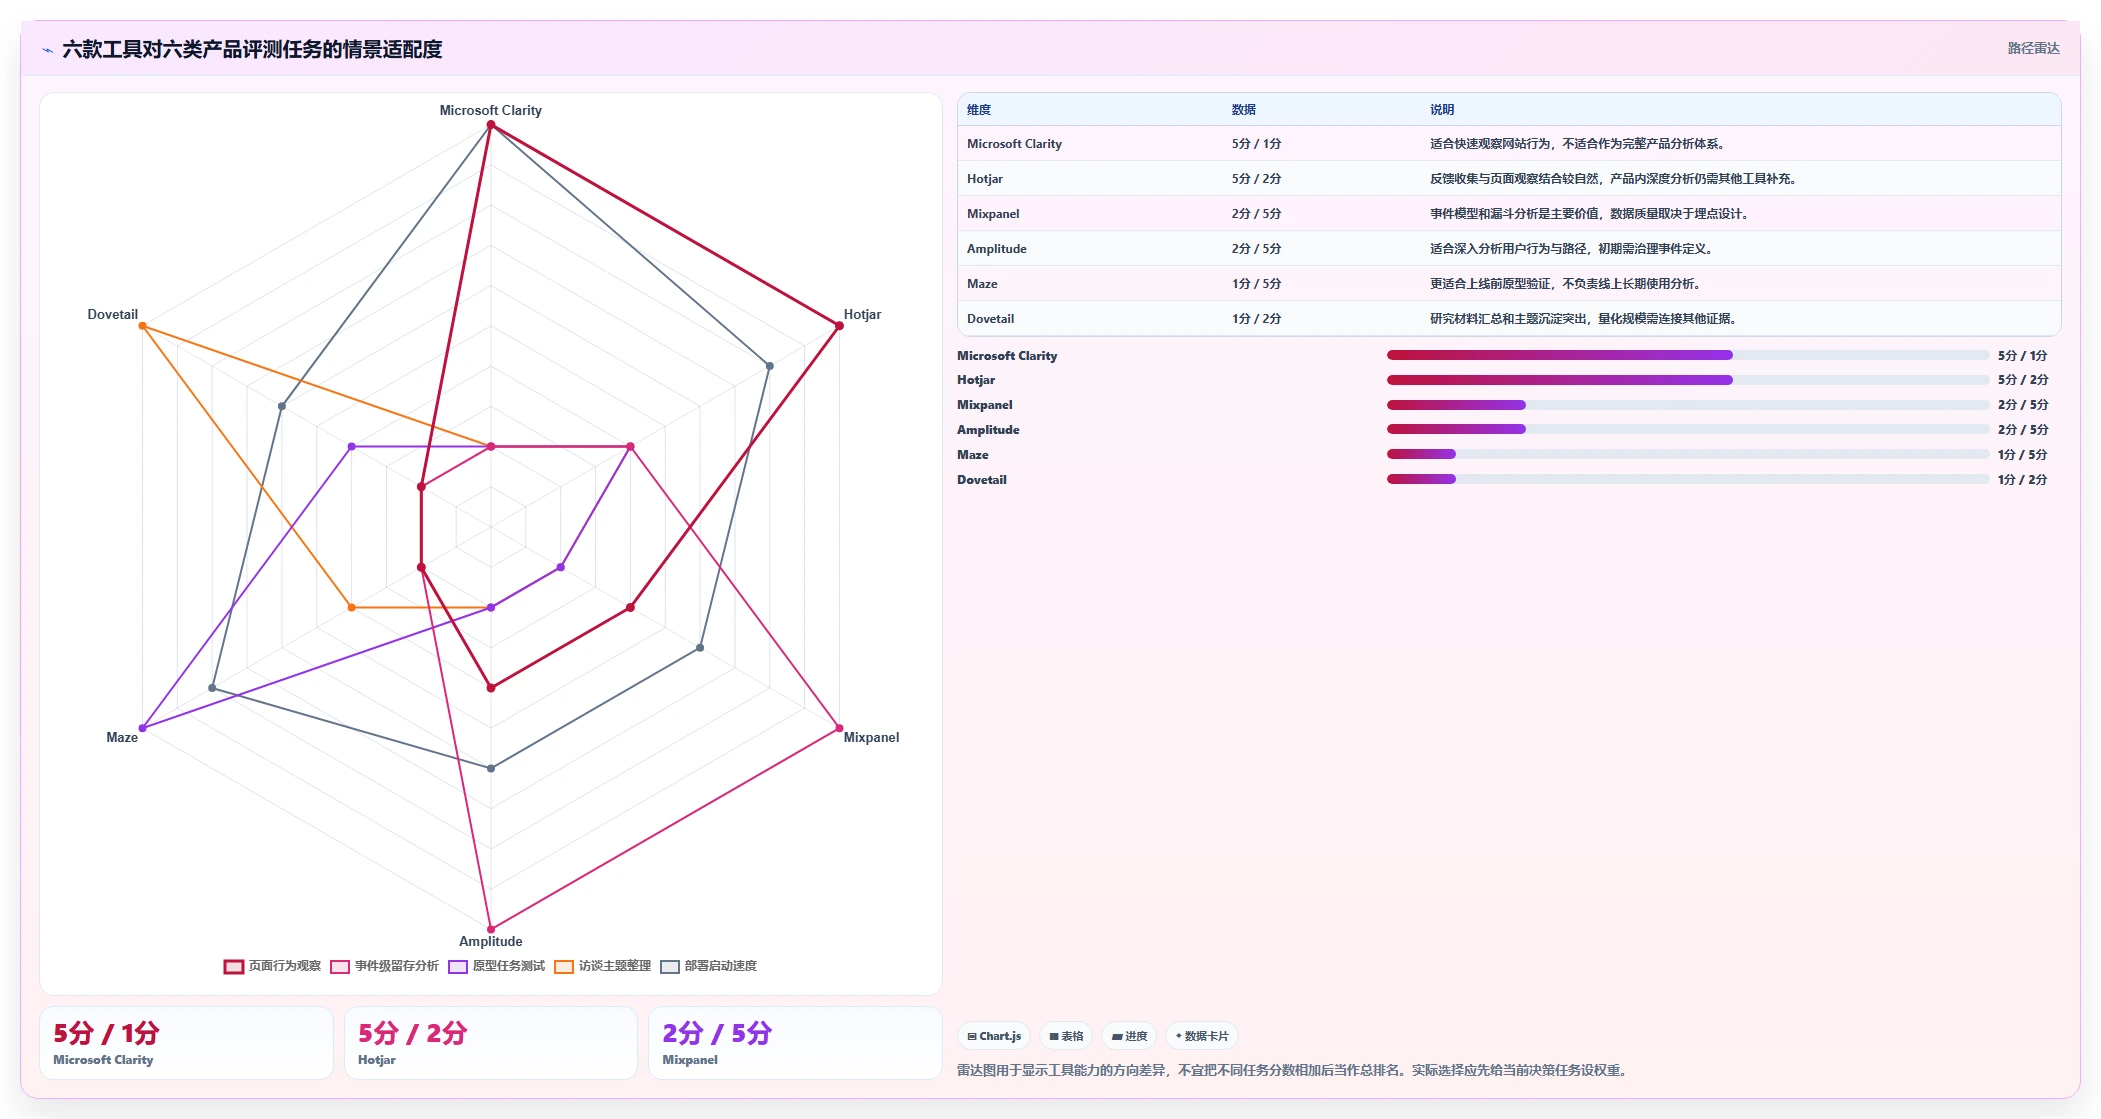Viewport: 2101px width, 1119px height.
Task: Open the Microsoft Clarity 5分 / 1分 data card
Action: [x=186, y=1043]
